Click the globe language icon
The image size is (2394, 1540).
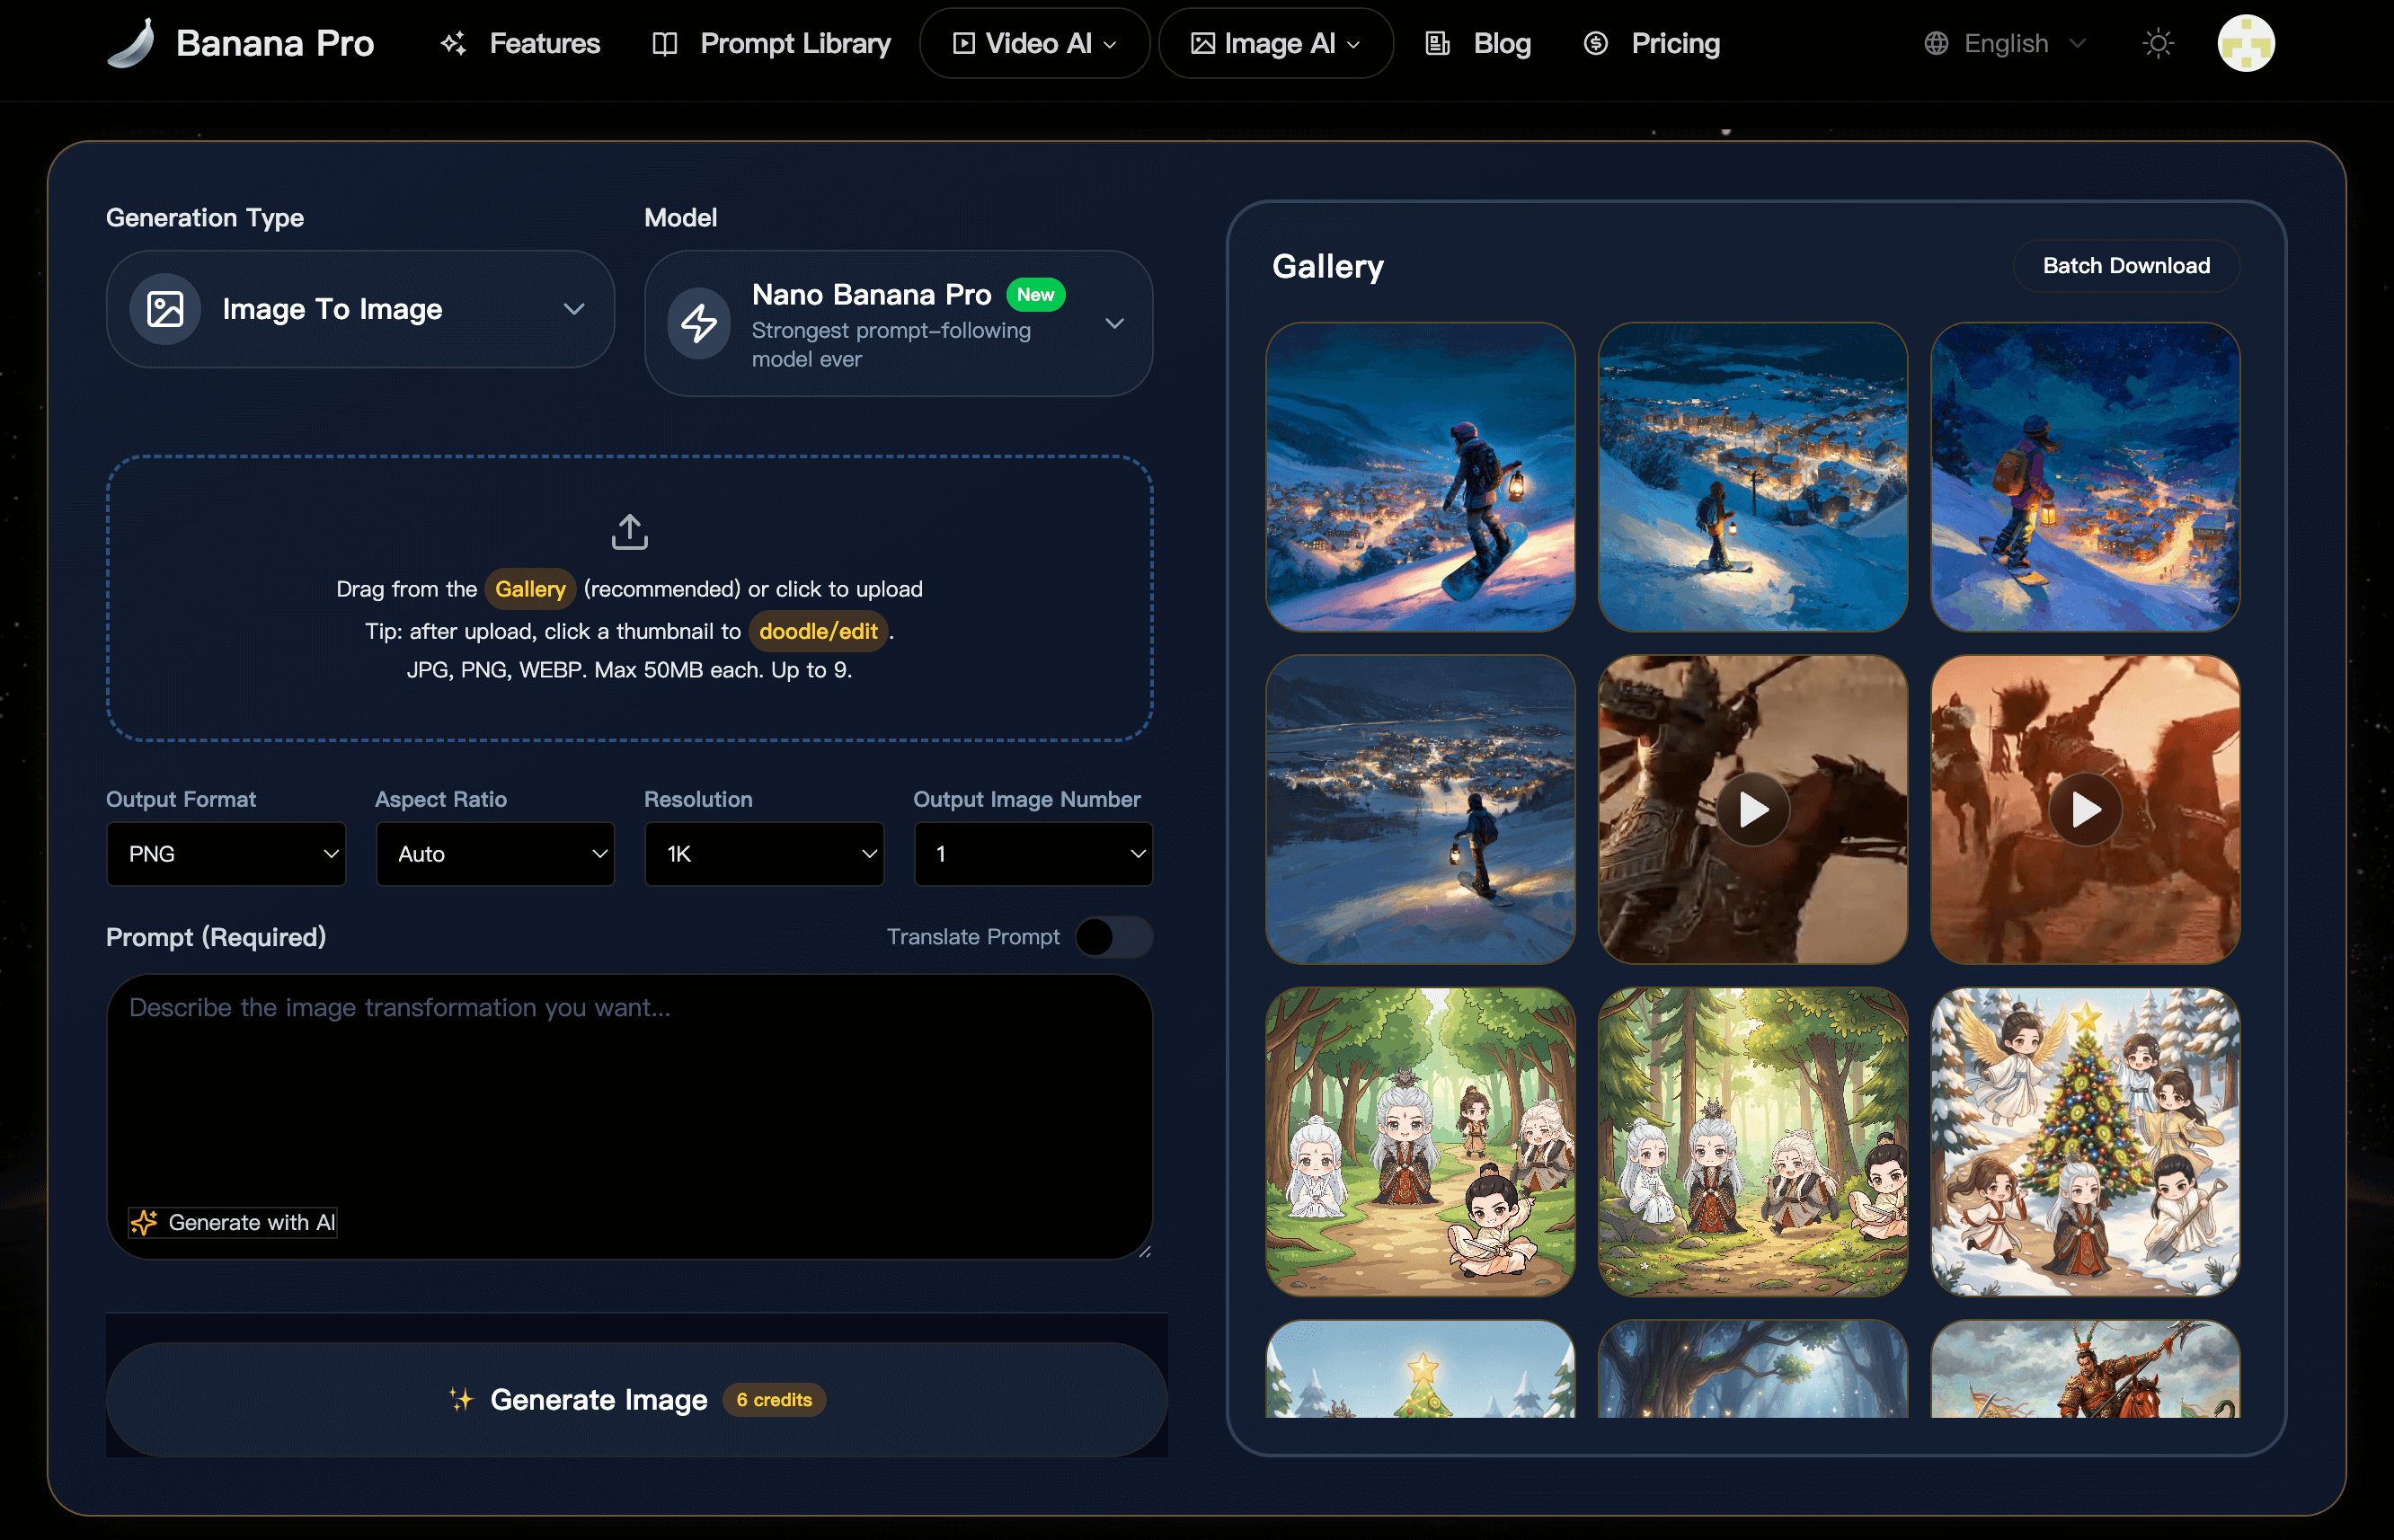pos(1936,43)
